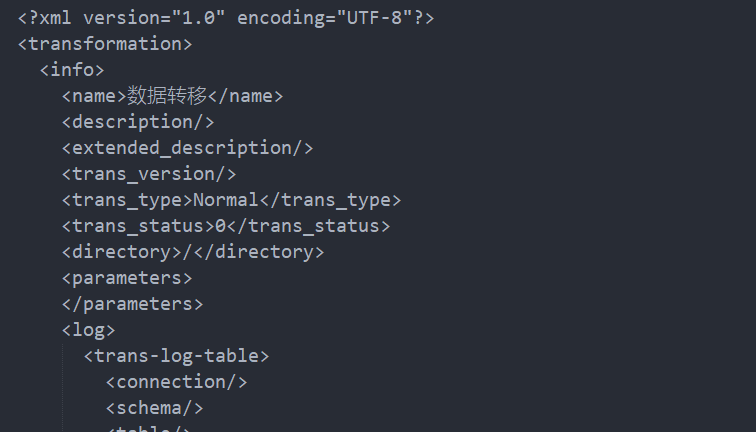Place cursor on the opening parameters tag
Viewport: 756px width, 432px height.
[127, 278]
